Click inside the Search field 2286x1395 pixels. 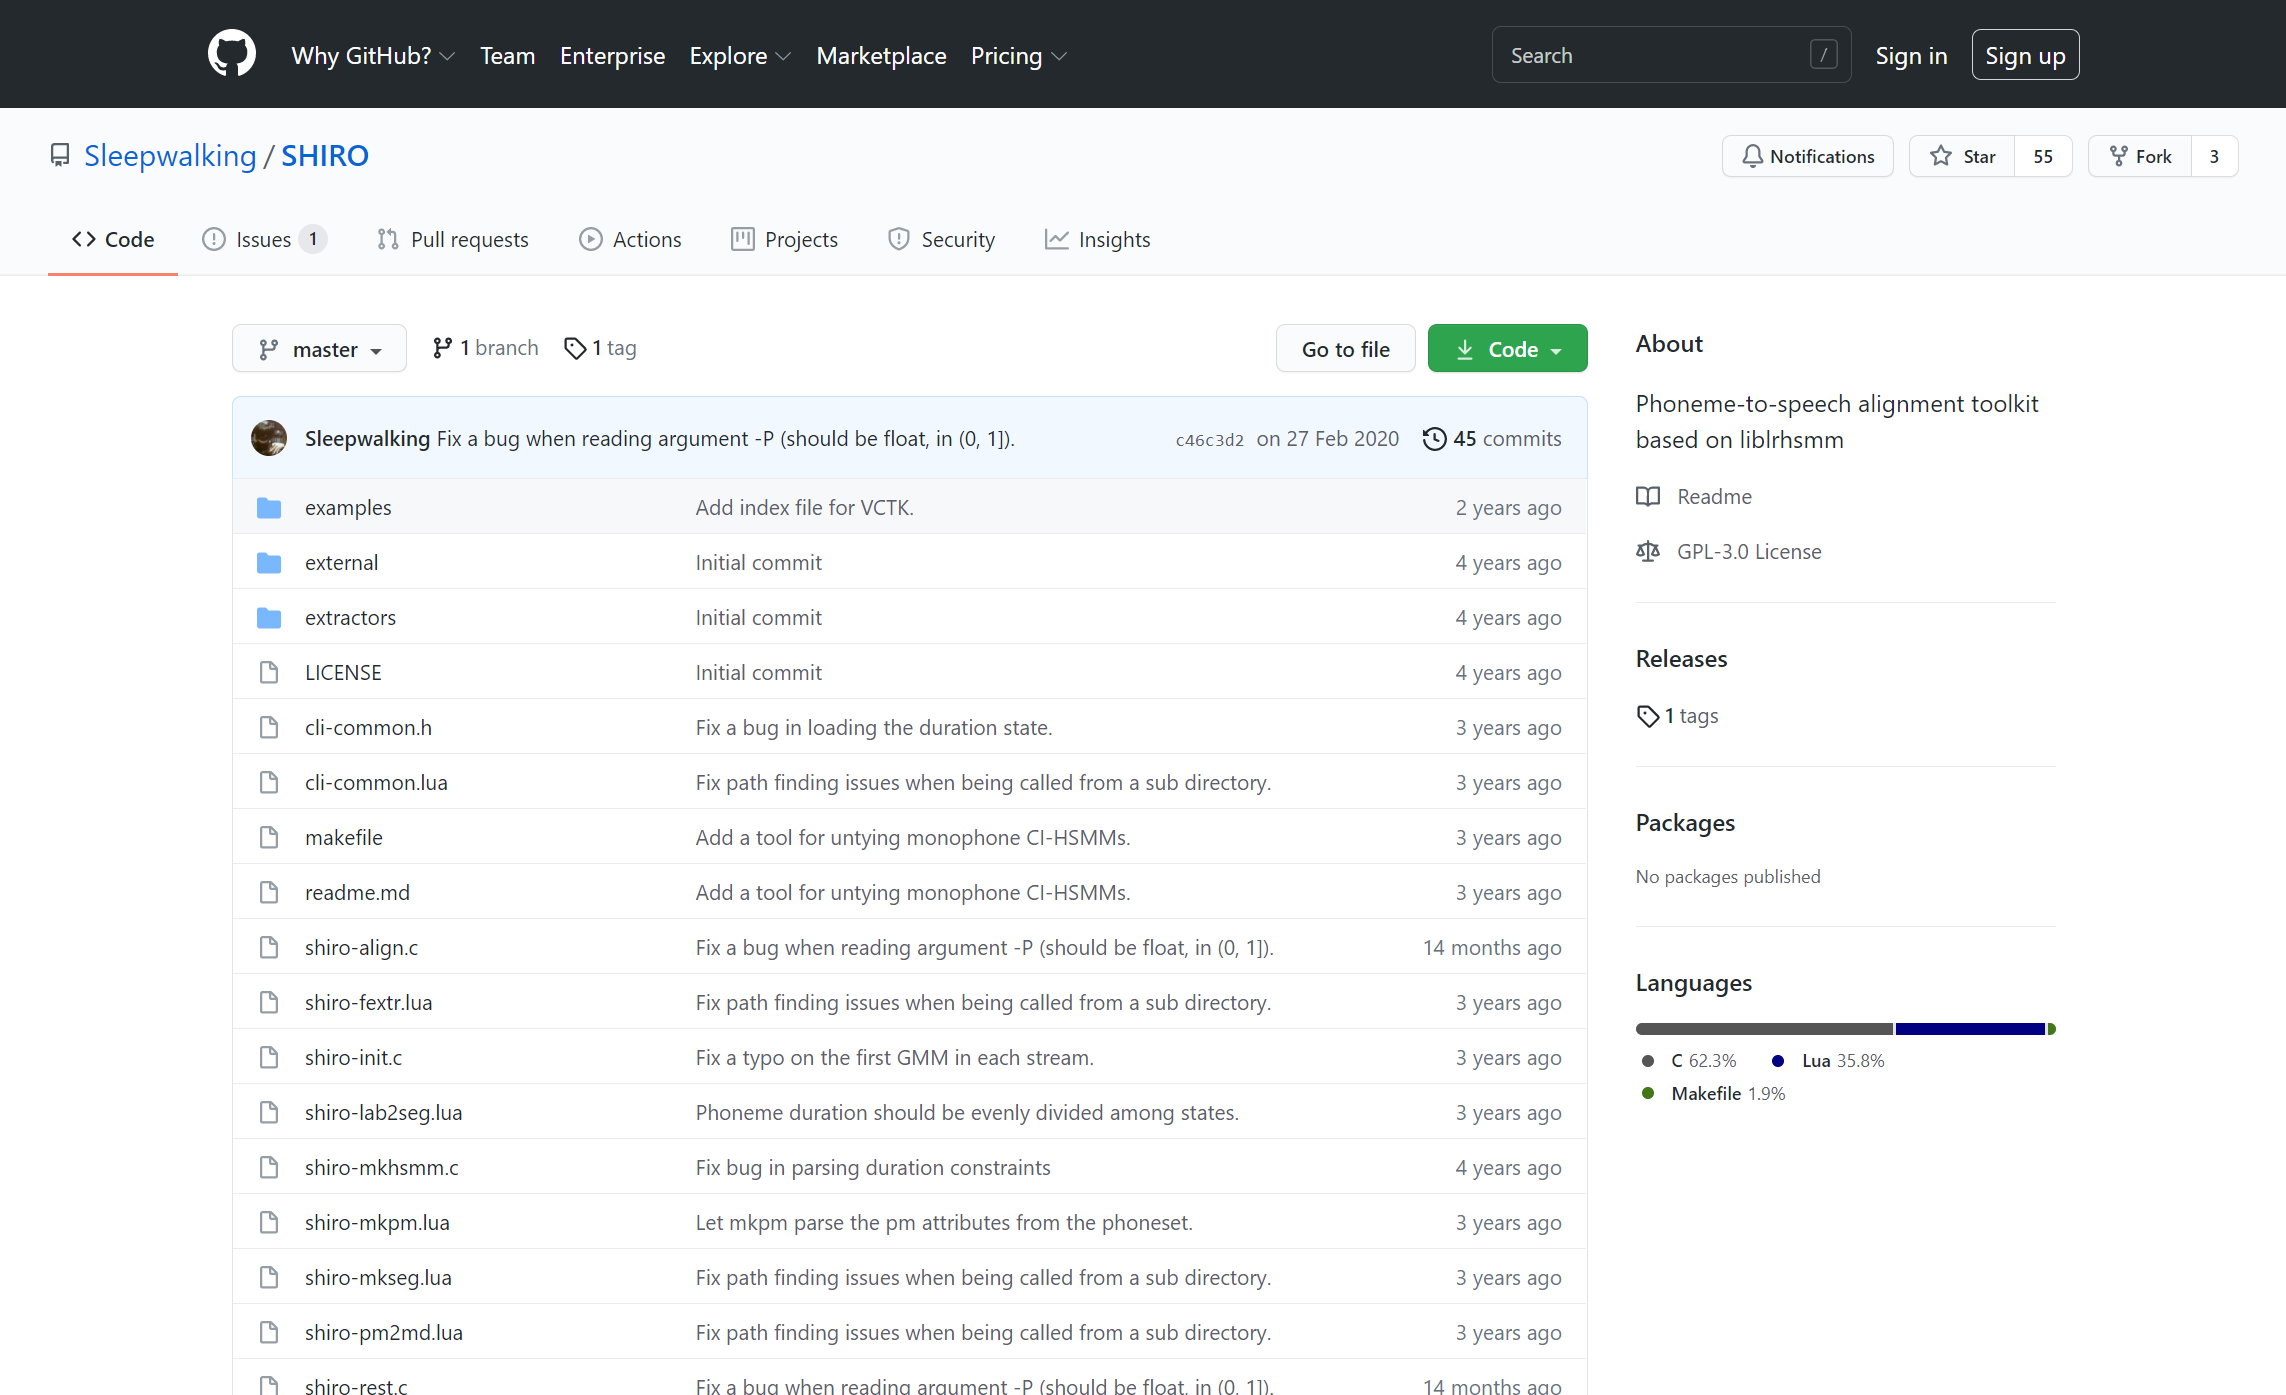(x=1671, y=55)
